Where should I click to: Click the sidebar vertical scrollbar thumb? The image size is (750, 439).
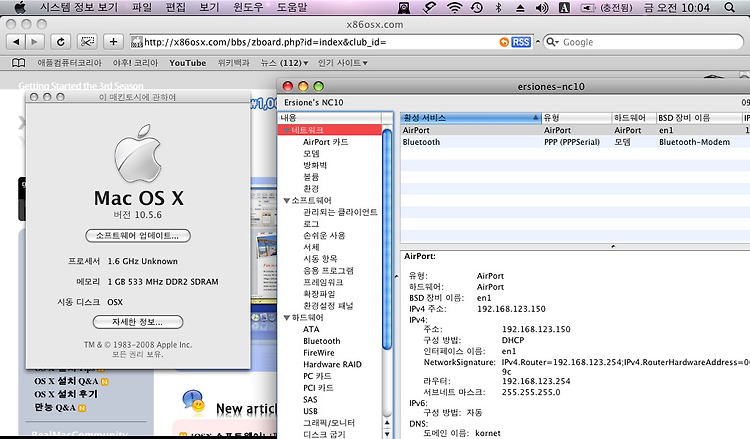(387, 239)
